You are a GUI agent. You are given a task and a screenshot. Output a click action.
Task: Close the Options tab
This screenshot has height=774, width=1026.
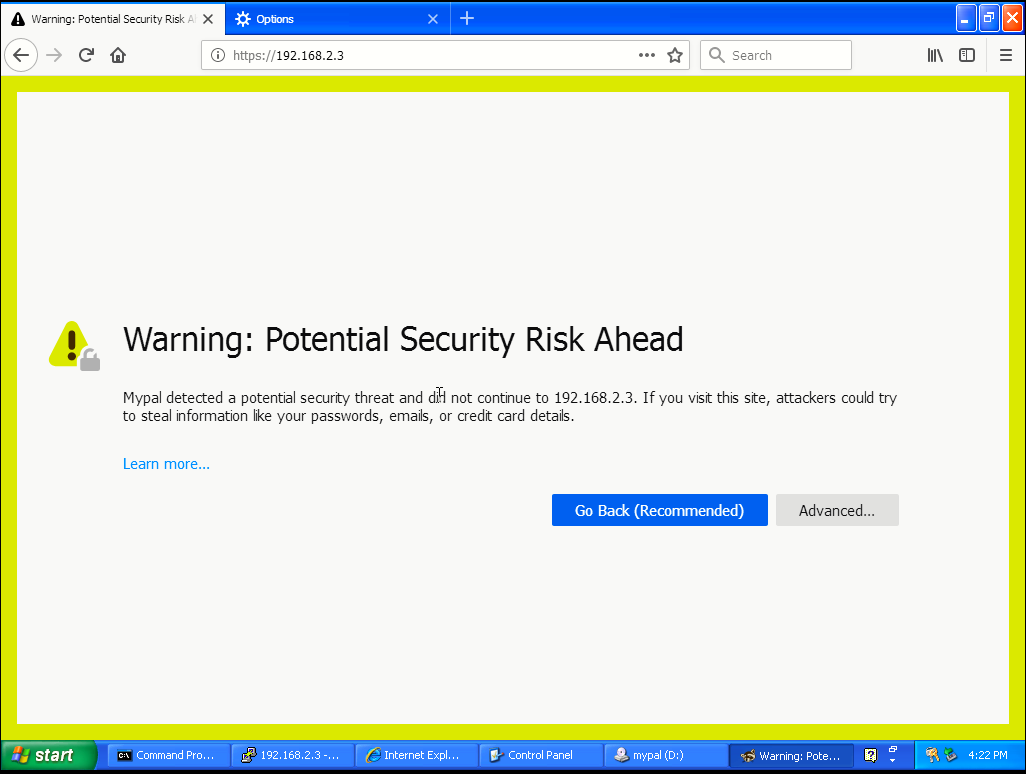tap(433, 19)
